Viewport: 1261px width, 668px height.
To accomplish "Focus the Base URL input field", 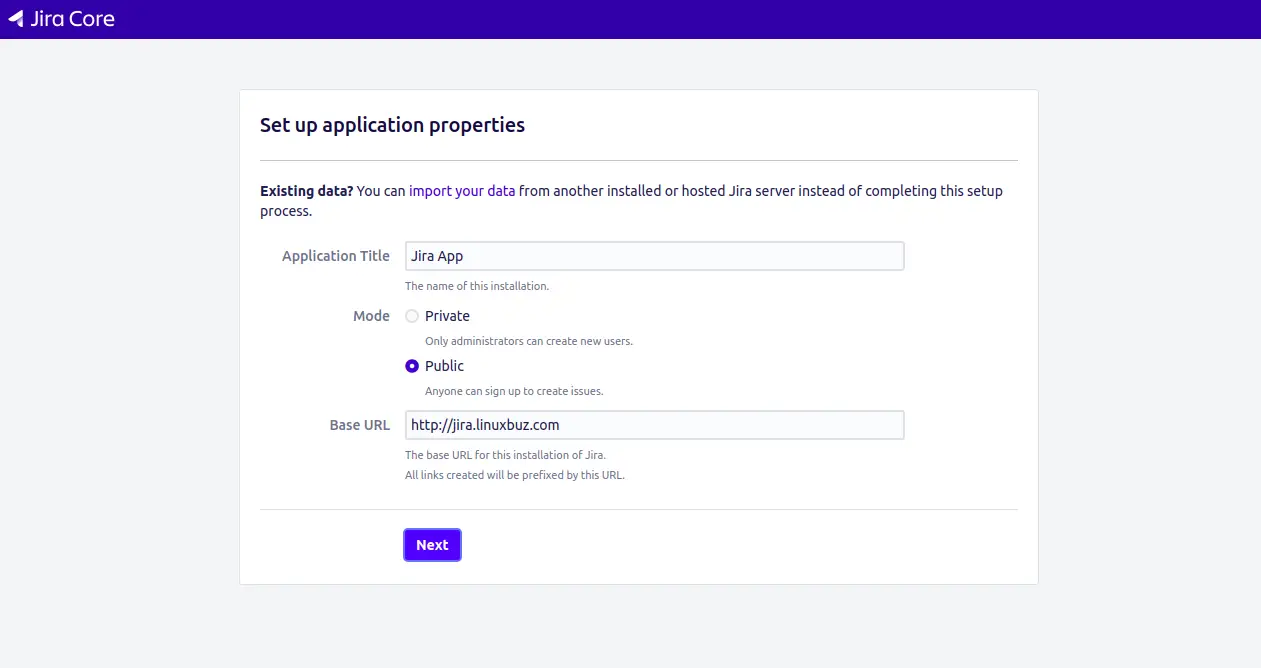I will click(654, 425).
